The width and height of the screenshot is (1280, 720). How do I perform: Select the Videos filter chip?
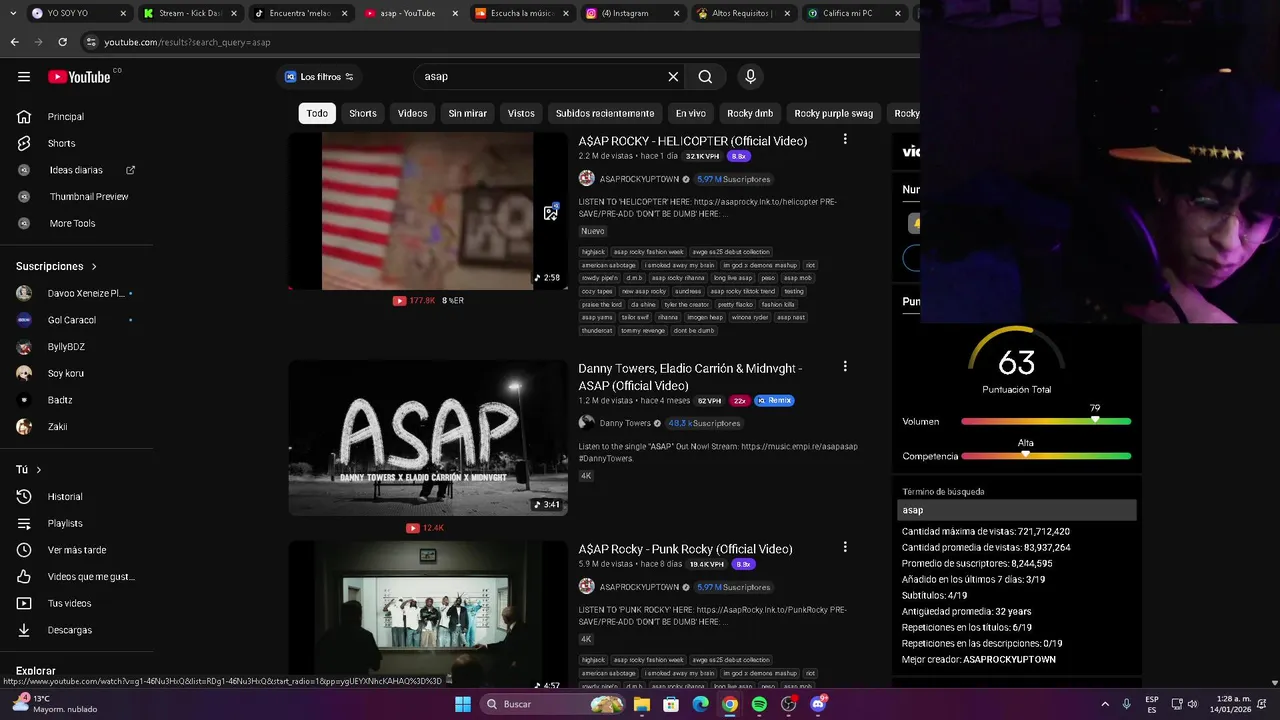point(412,113)
